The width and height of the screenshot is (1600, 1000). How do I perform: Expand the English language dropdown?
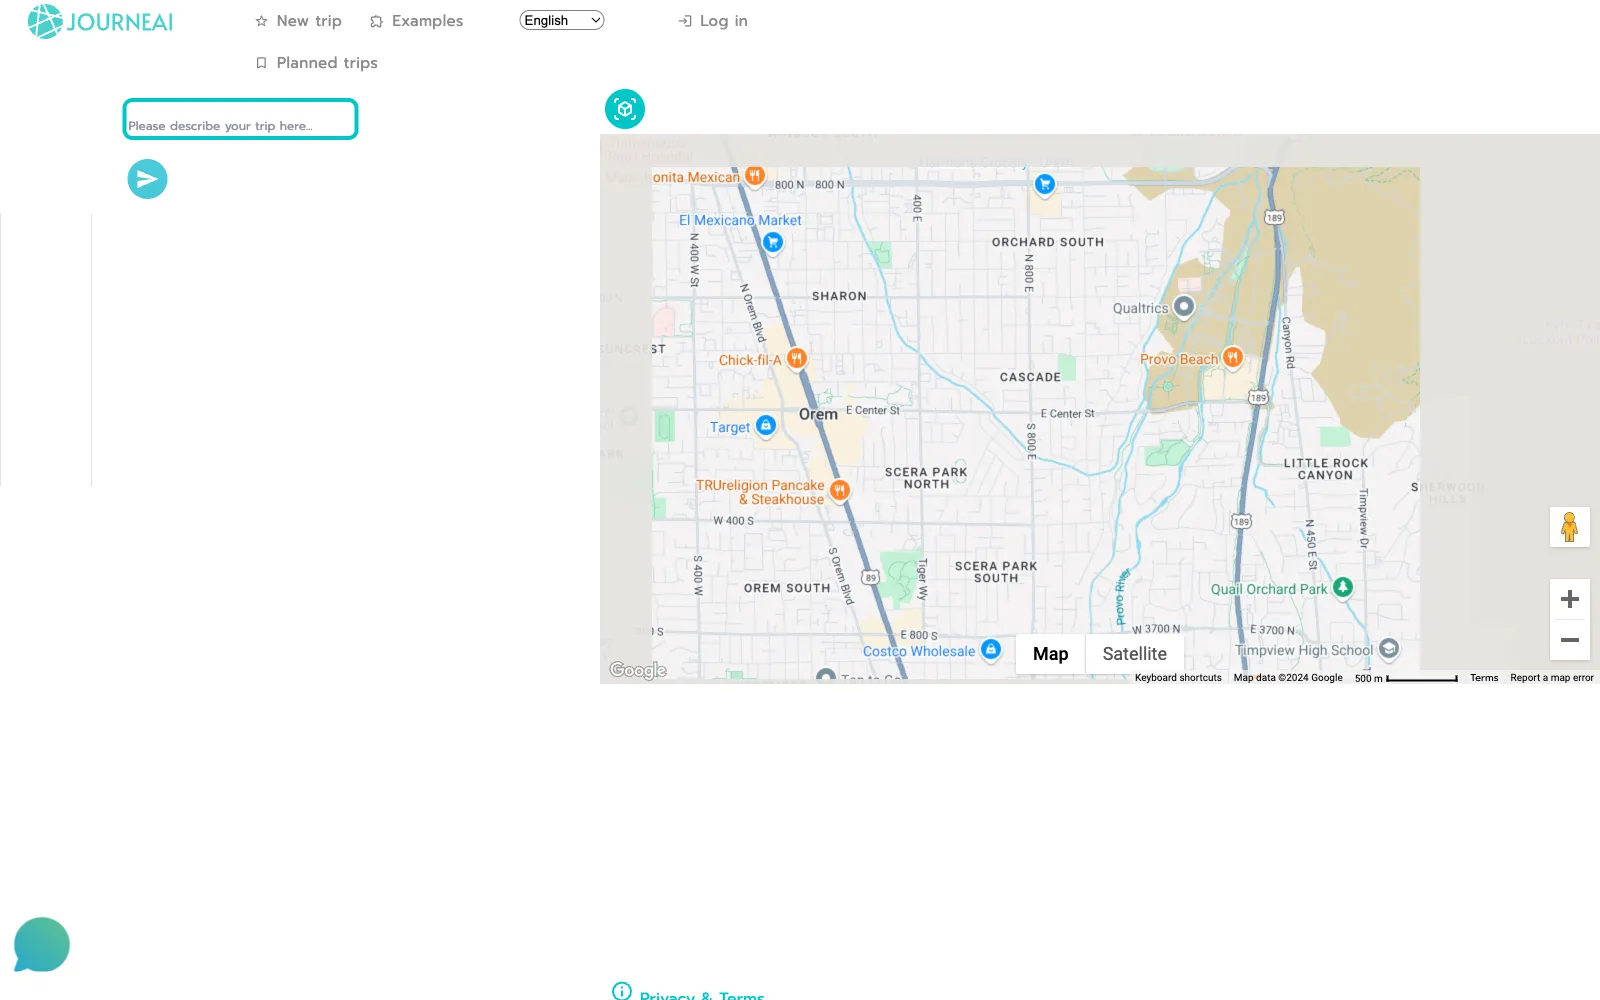(562, 20)
